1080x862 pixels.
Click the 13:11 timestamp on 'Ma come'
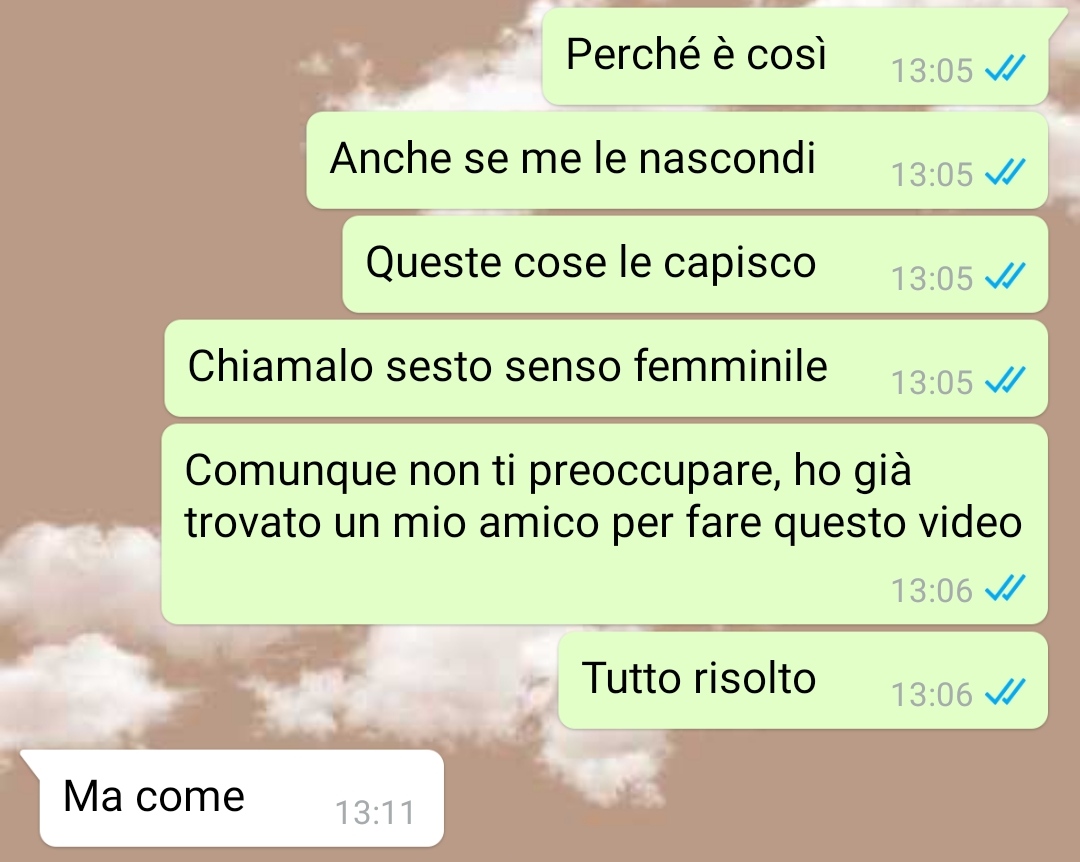coord(375,813)
